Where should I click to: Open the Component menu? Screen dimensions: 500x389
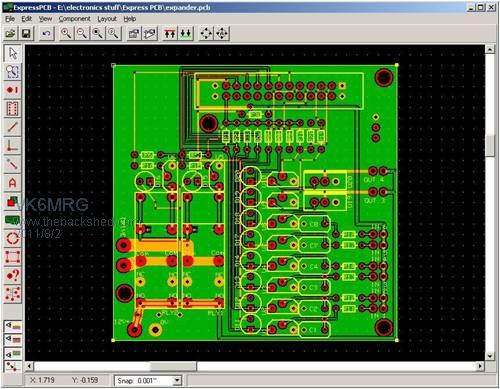pyautogui.click(x=74, y=19)
